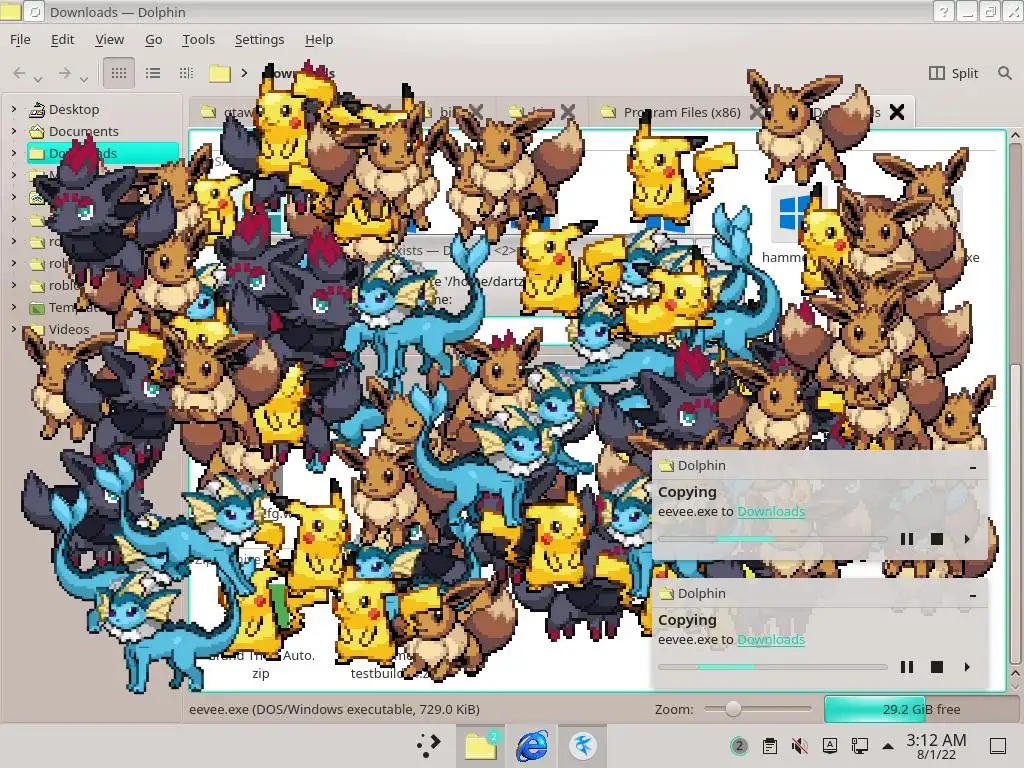The width and height of the screenshot is (1024, 768).
Task: Expand the highlighted Downloads tree node
Action: pyautogui.click(x=14, y=153)
